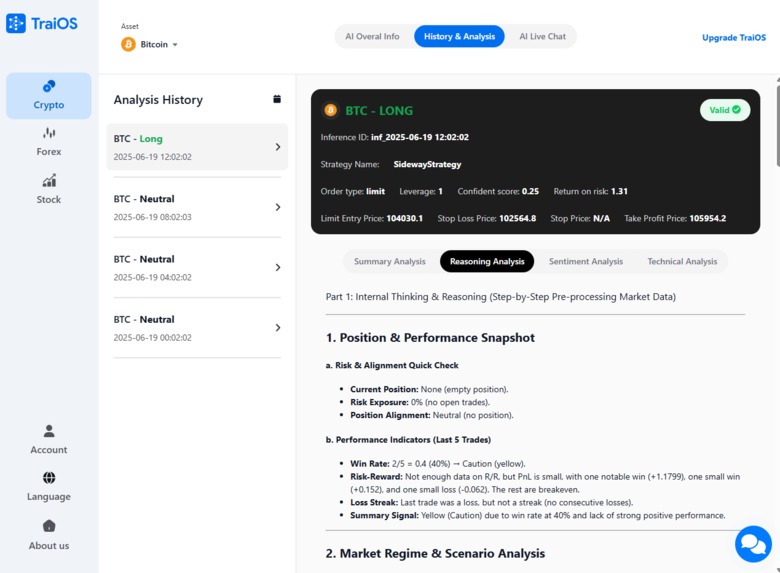The image size is (780, 573).
Task: Click the Inference ID value
Action: (x=420, y=137)
